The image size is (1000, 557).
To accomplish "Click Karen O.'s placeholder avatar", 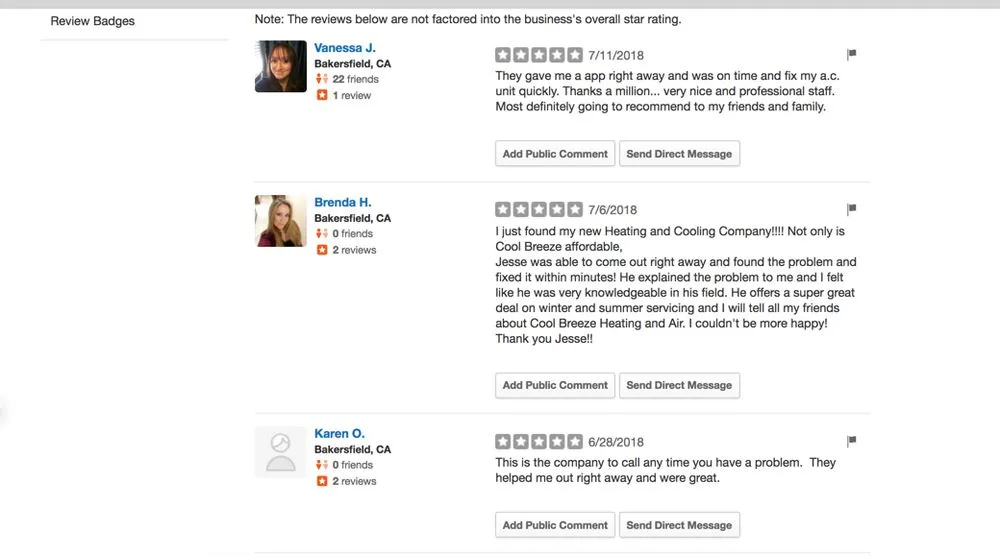I will point(281,452).
